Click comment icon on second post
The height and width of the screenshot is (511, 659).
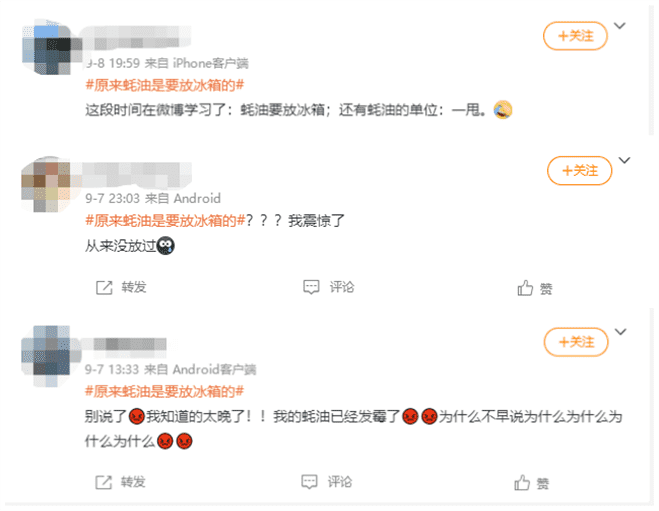point(311,287)
